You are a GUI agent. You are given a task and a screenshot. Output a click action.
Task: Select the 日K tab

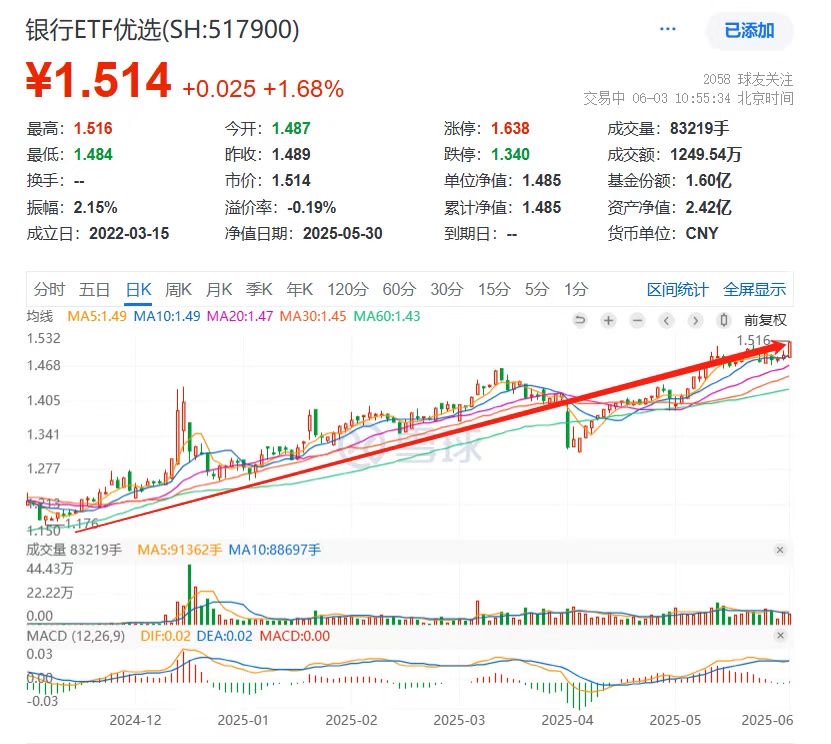click(138, 289)
